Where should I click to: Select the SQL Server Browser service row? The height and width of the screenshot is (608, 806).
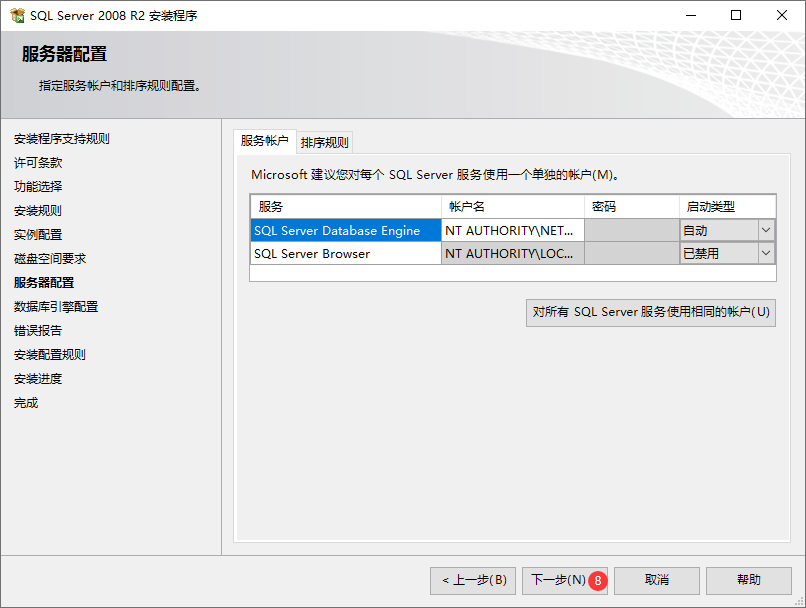pyautogui.click(x=346, y=253)
